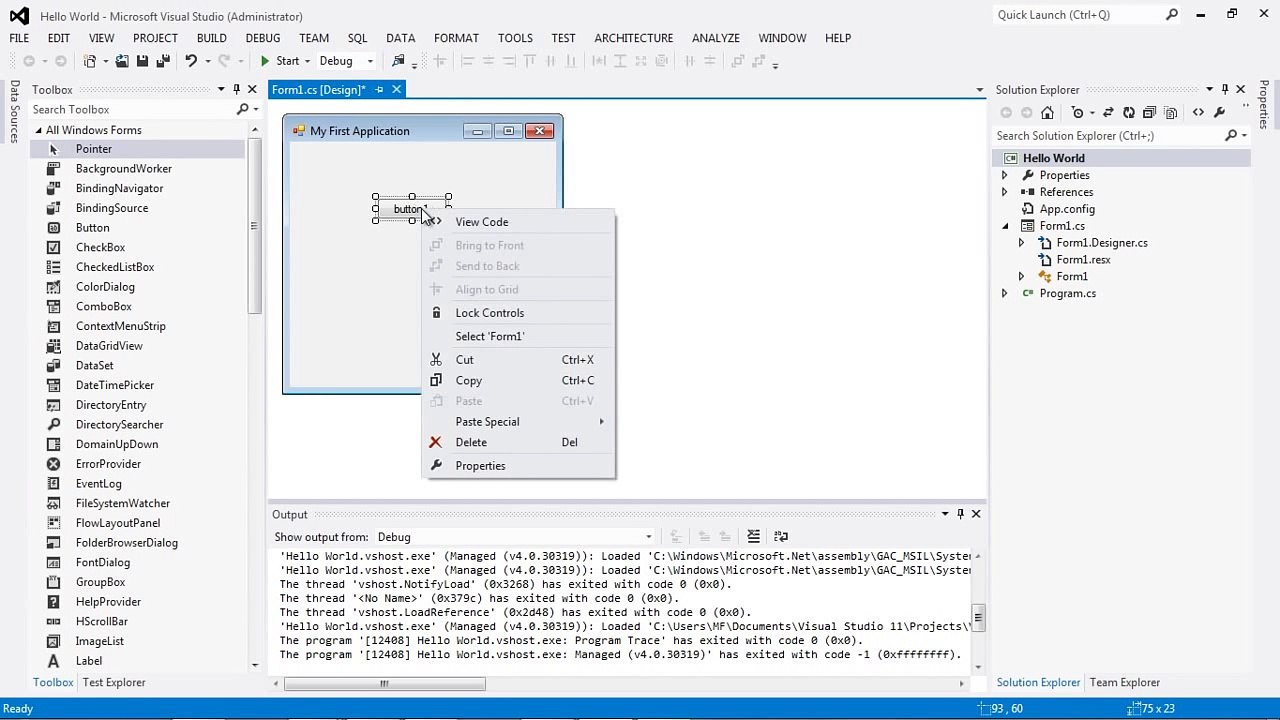Image resolution: width=1280 pixels, height=720 pixels.
Task: Click Home icon in Solution Explorer
Action: point(1047,112)
